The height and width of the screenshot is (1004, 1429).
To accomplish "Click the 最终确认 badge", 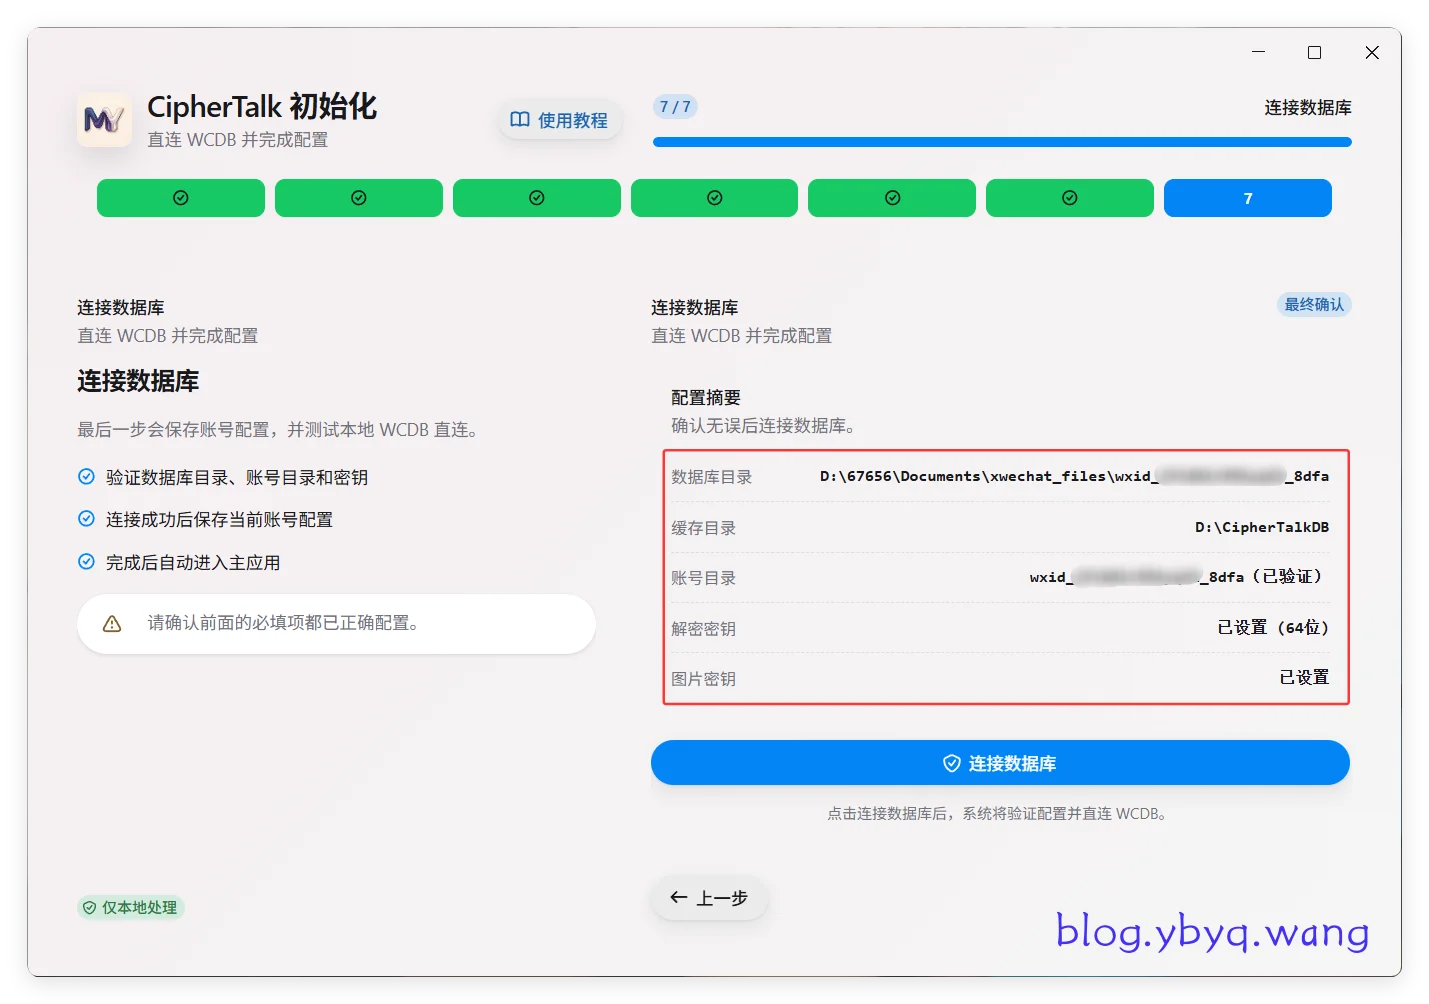I will 1314,304.
